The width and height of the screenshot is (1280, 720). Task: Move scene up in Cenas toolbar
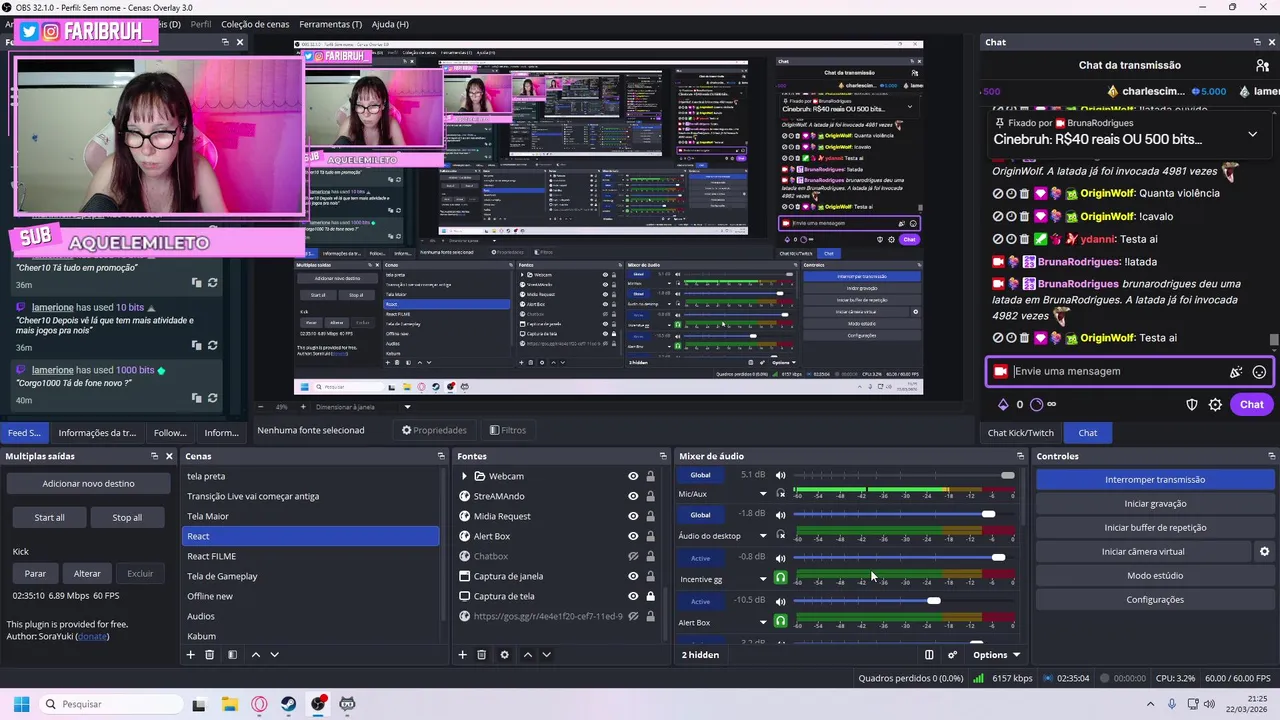coord(256,655)
